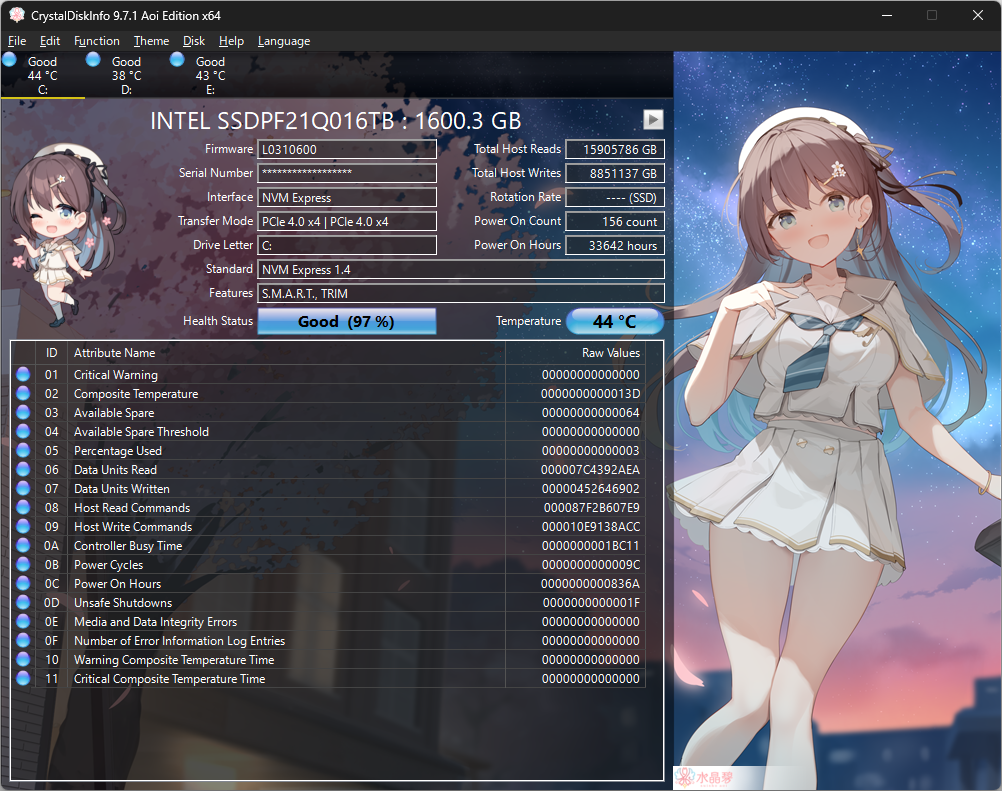This screenshot has width=1002, height=791.
Task: Open the Theme menu
Action: [151, 41]
